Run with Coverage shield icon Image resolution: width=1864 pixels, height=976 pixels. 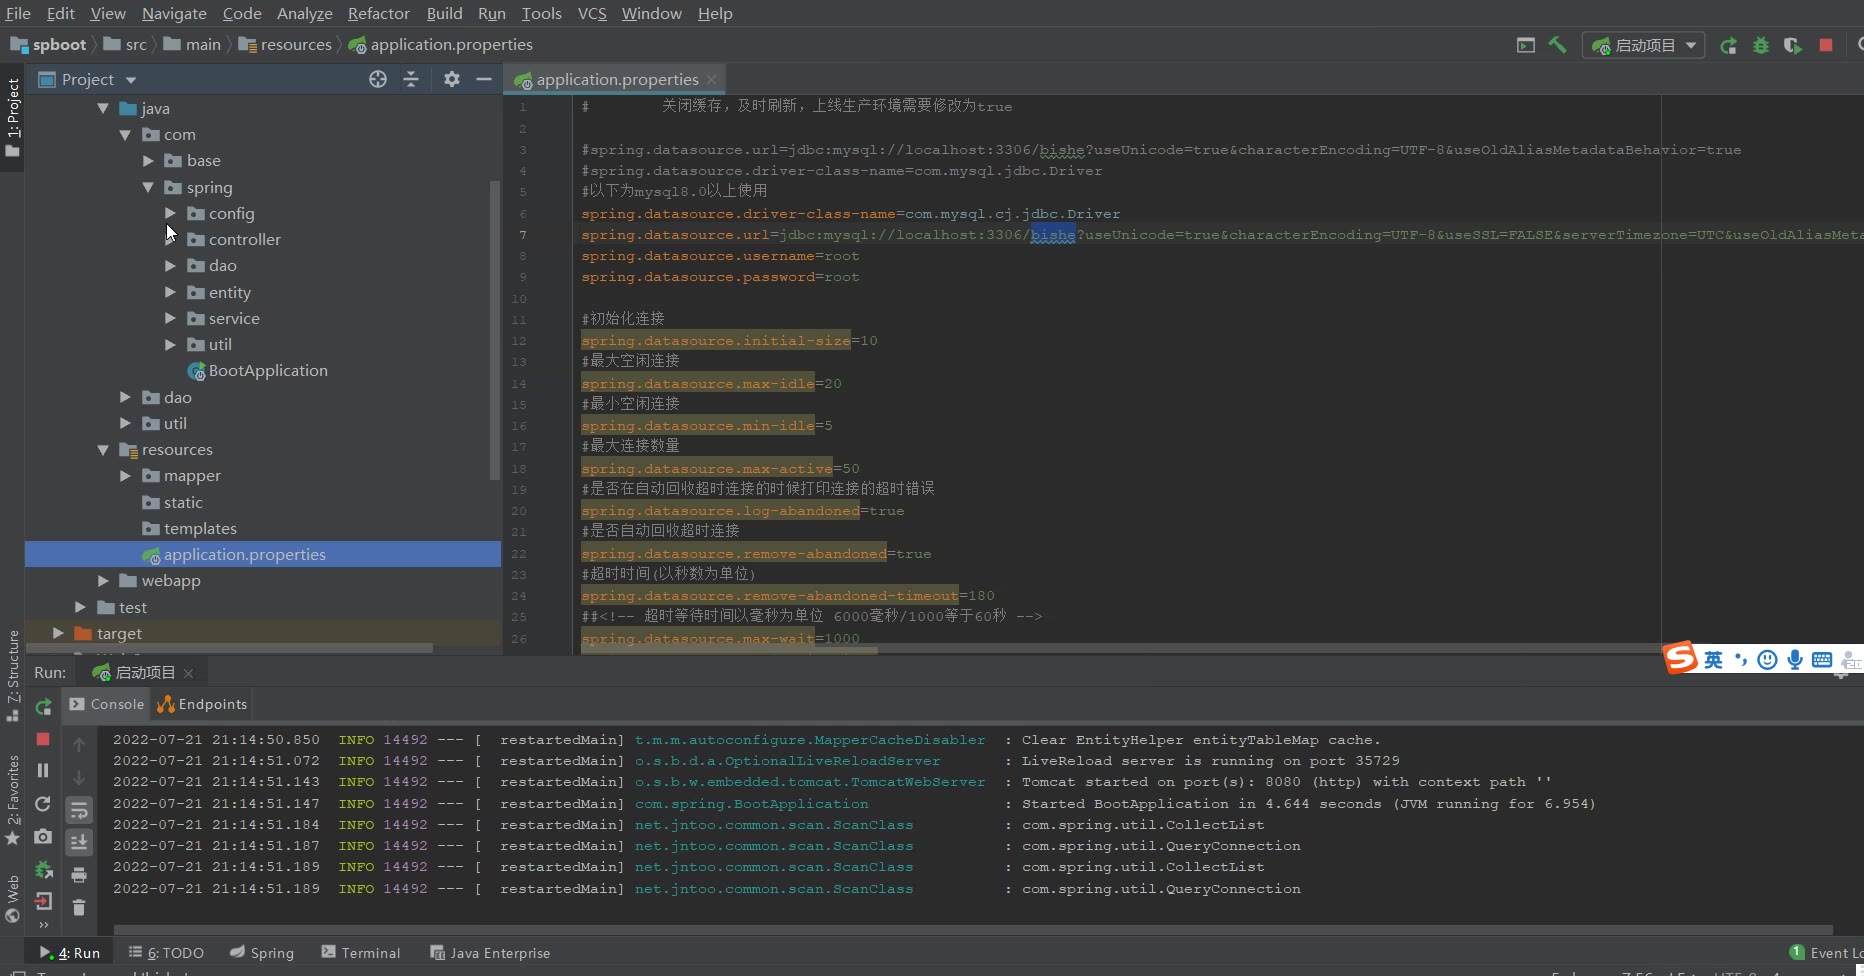[1792, 46]
